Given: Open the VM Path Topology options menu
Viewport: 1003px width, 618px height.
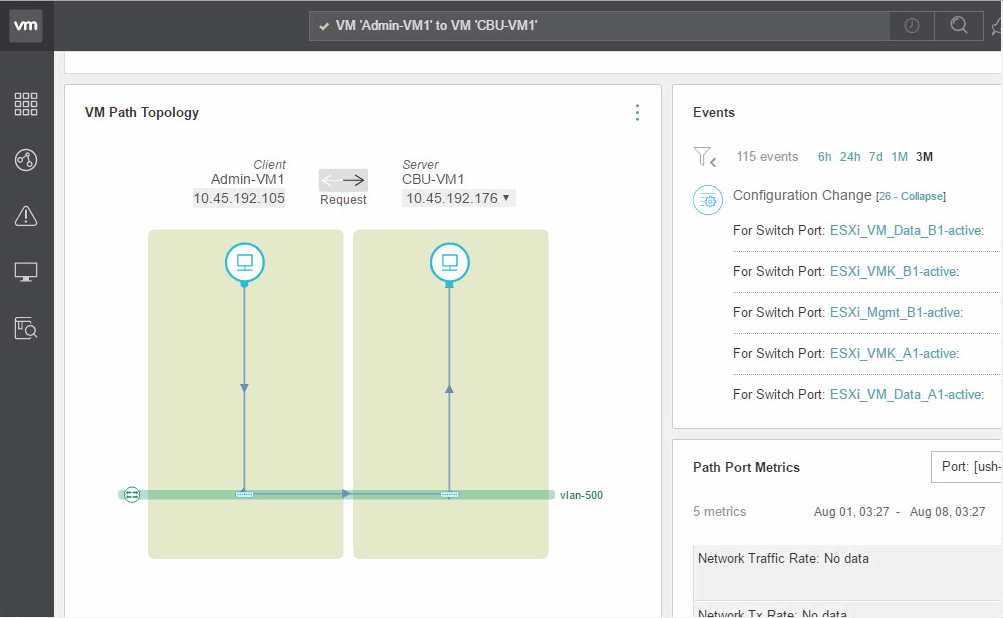Looking at the screenshot, I should [637, 112].
